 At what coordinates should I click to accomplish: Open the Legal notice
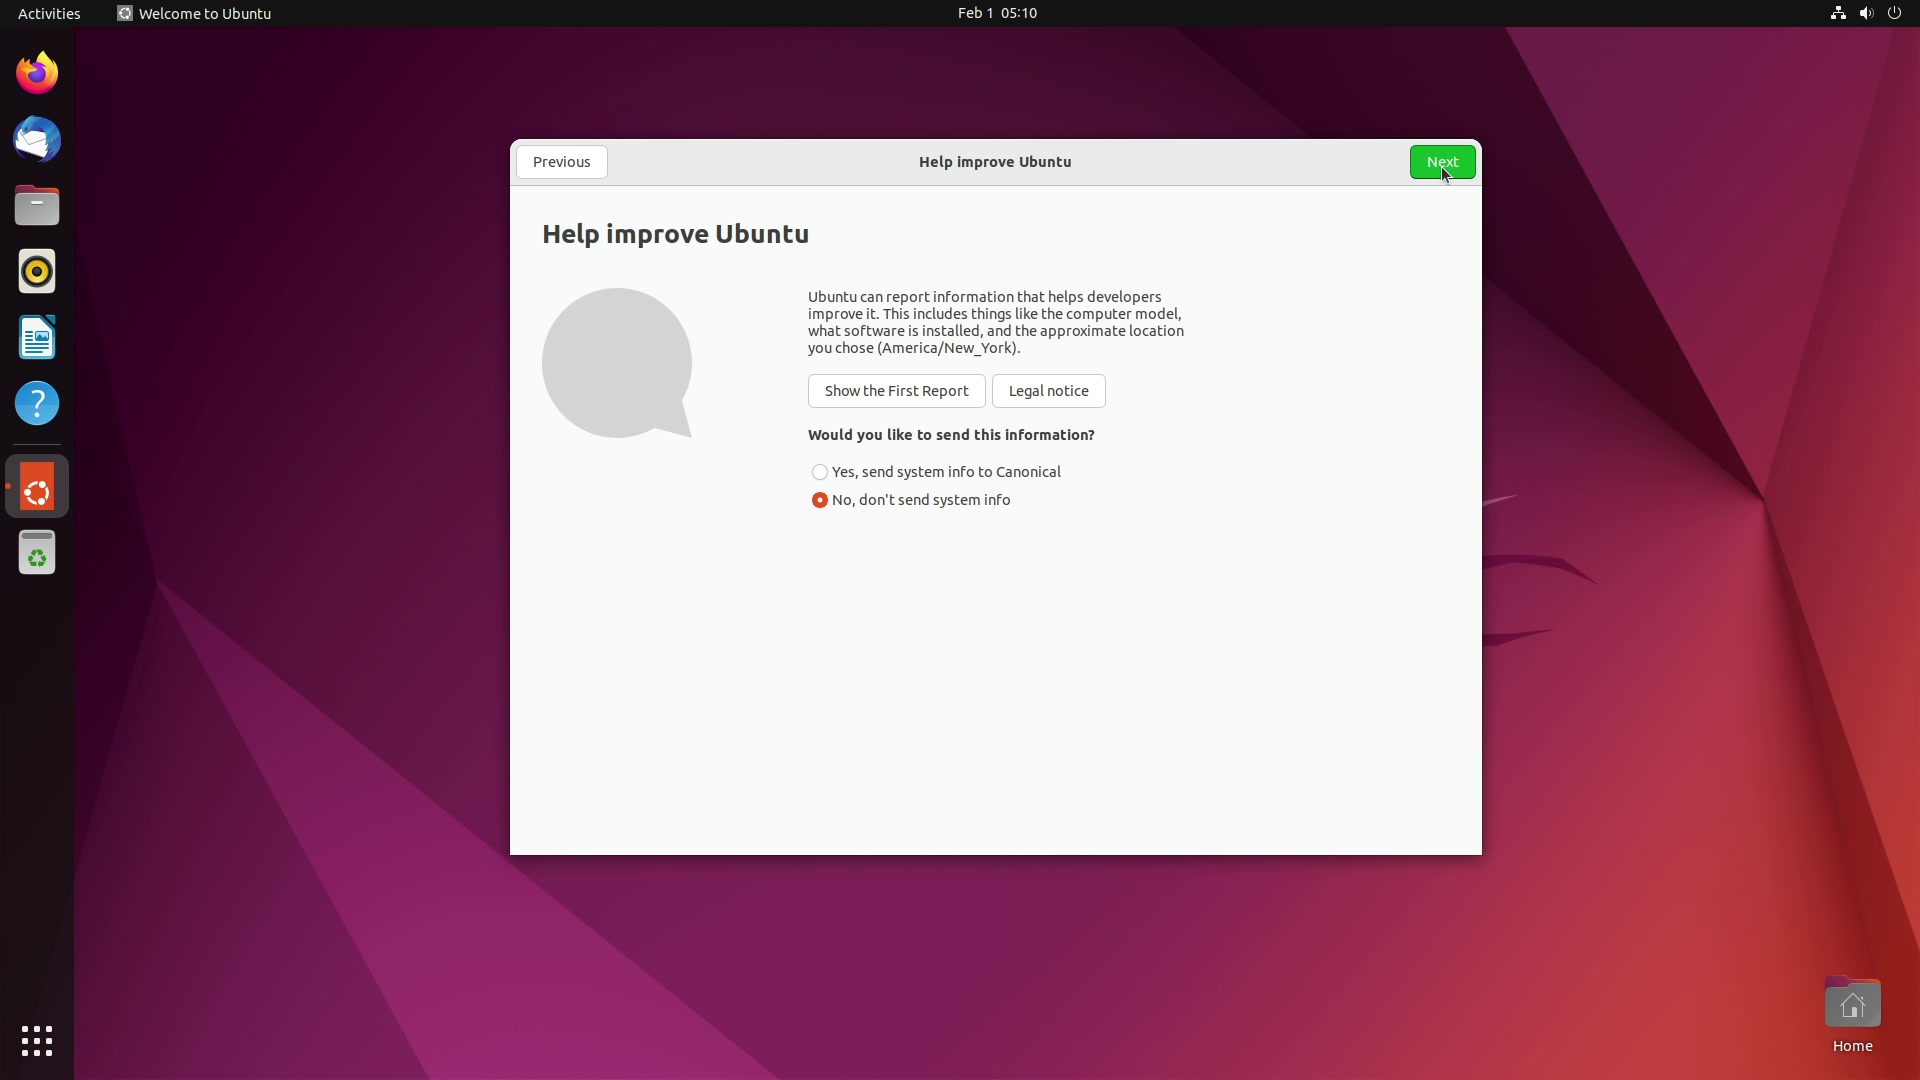tap(1048, 391)
